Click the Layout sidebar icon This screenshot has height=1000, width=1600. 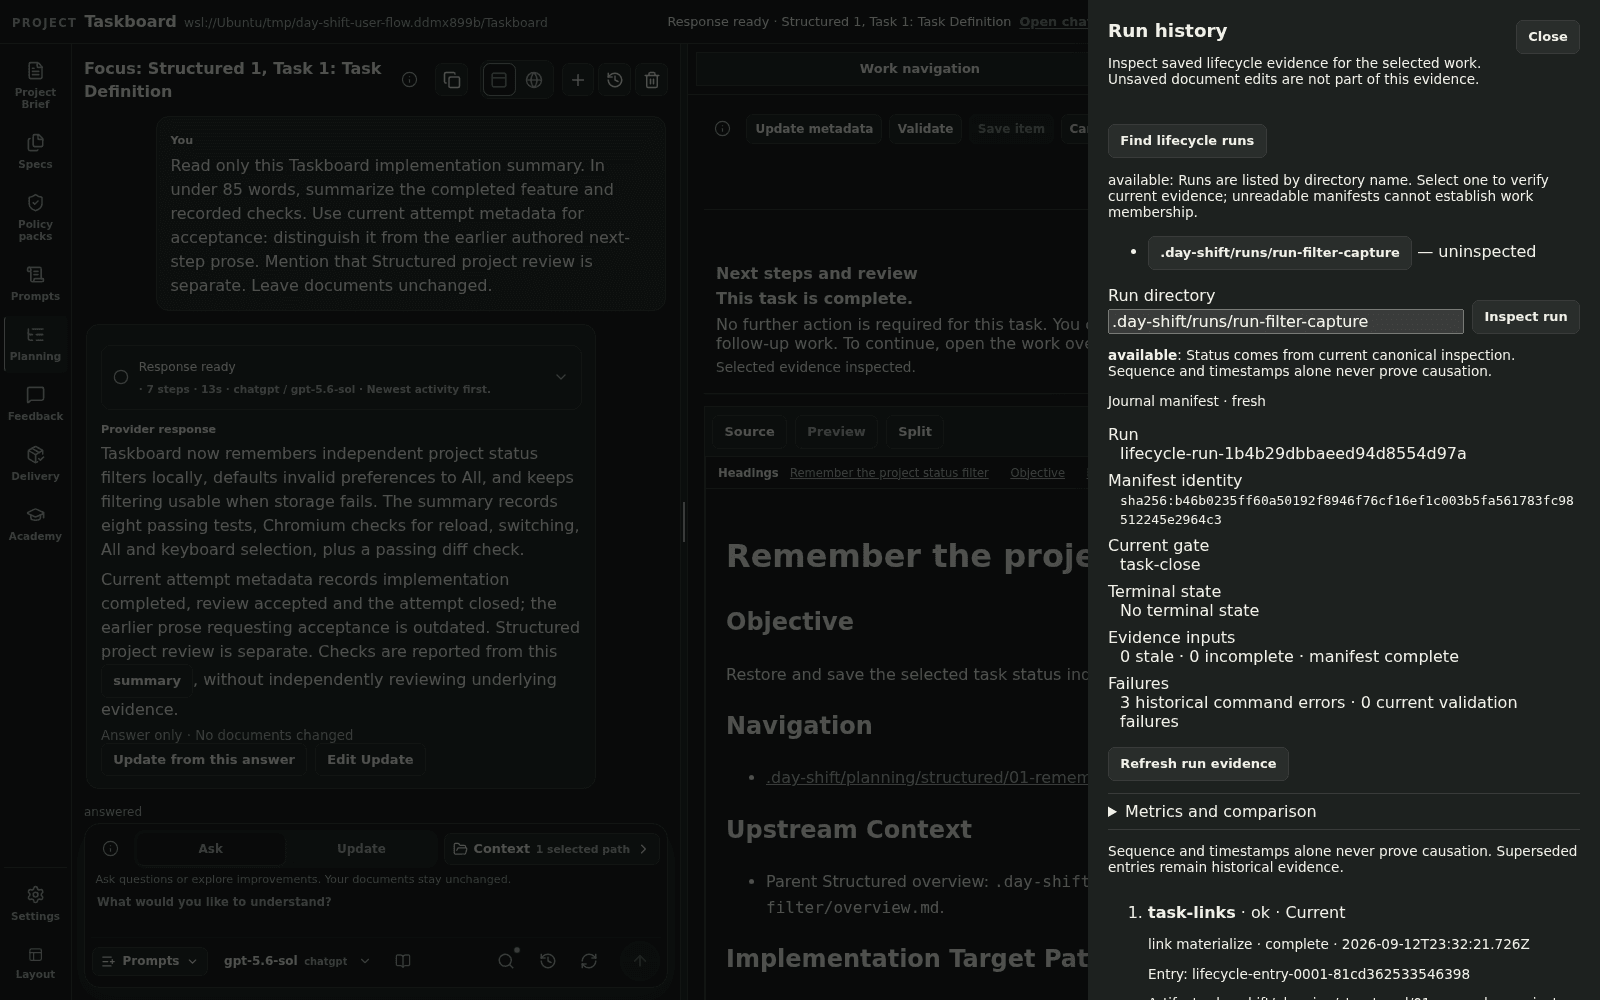coord(35,963)
